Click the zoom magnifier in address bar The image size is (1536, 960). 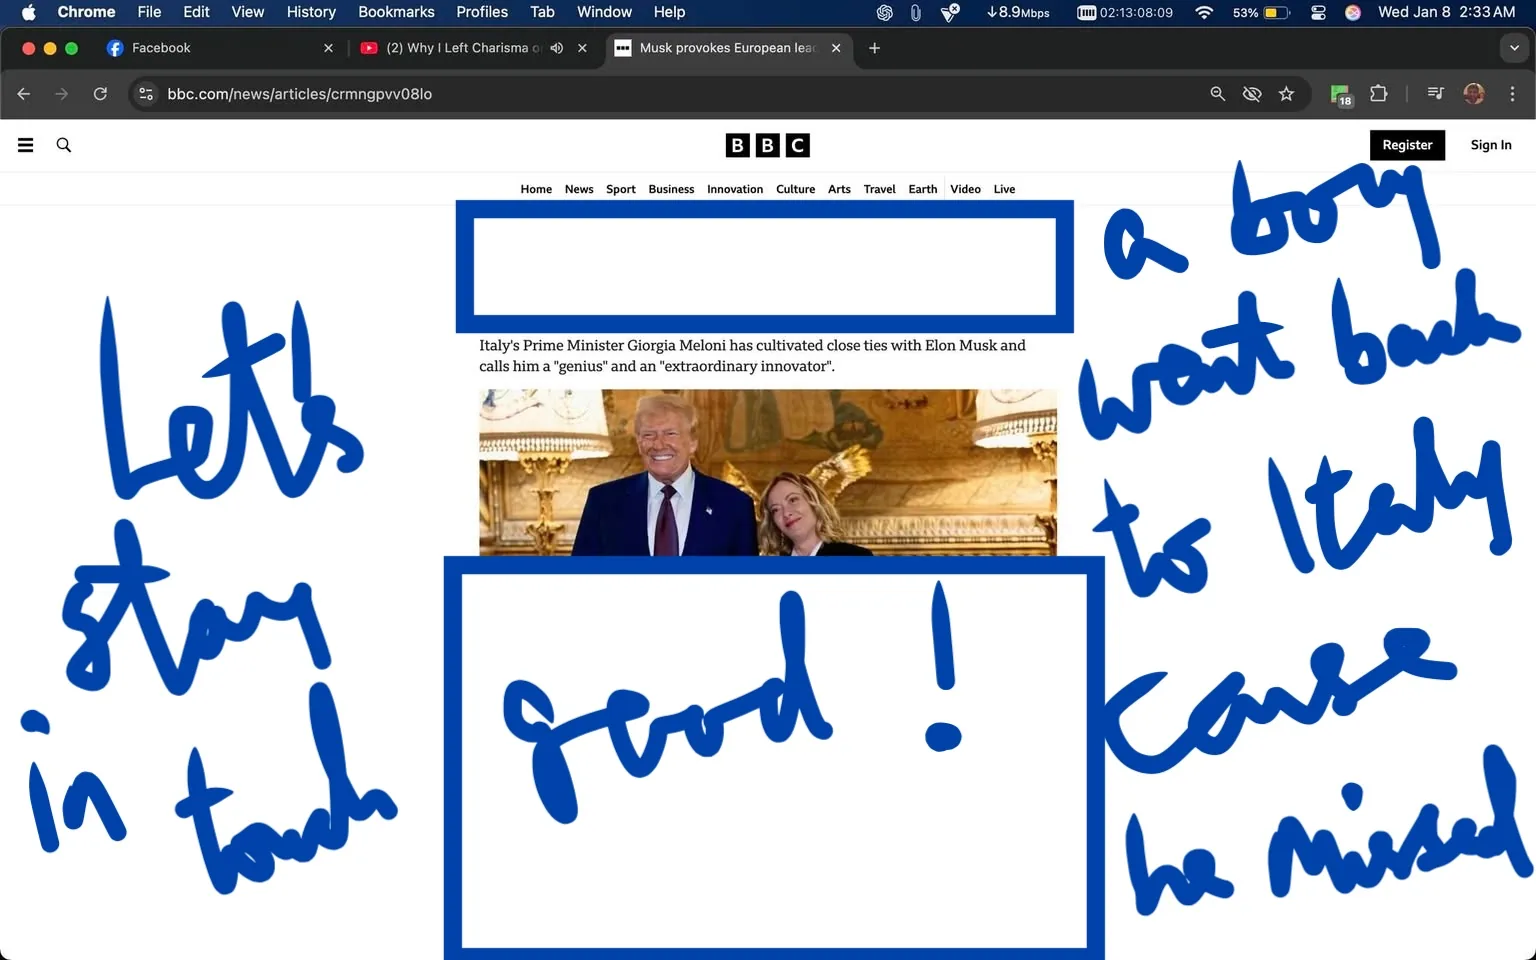coord(1217,94)
